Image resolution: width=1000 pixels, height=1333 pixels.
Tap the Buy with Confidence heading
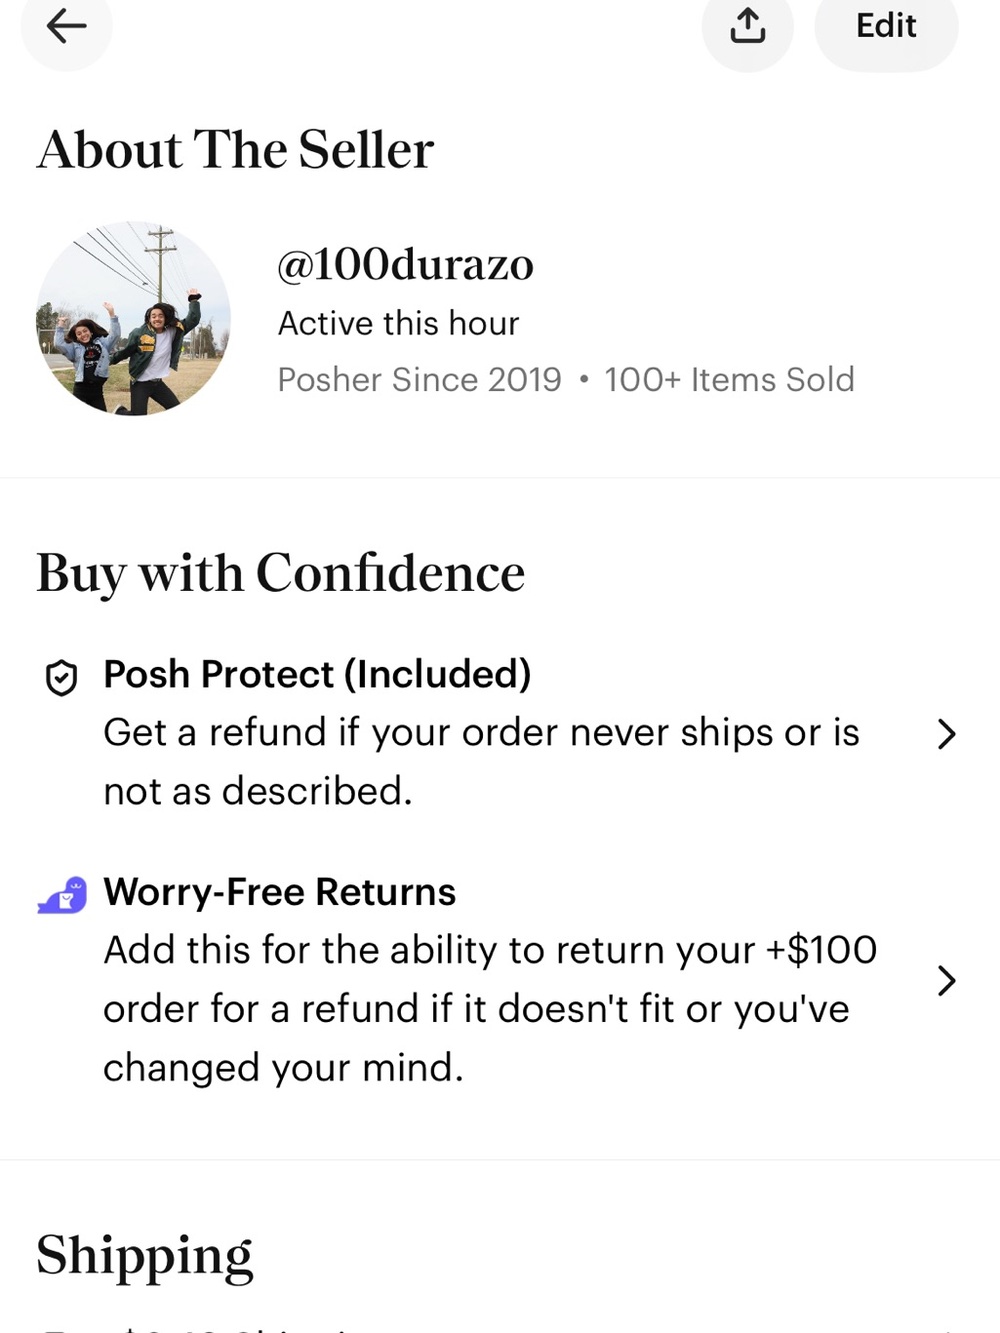click(280, 574)
